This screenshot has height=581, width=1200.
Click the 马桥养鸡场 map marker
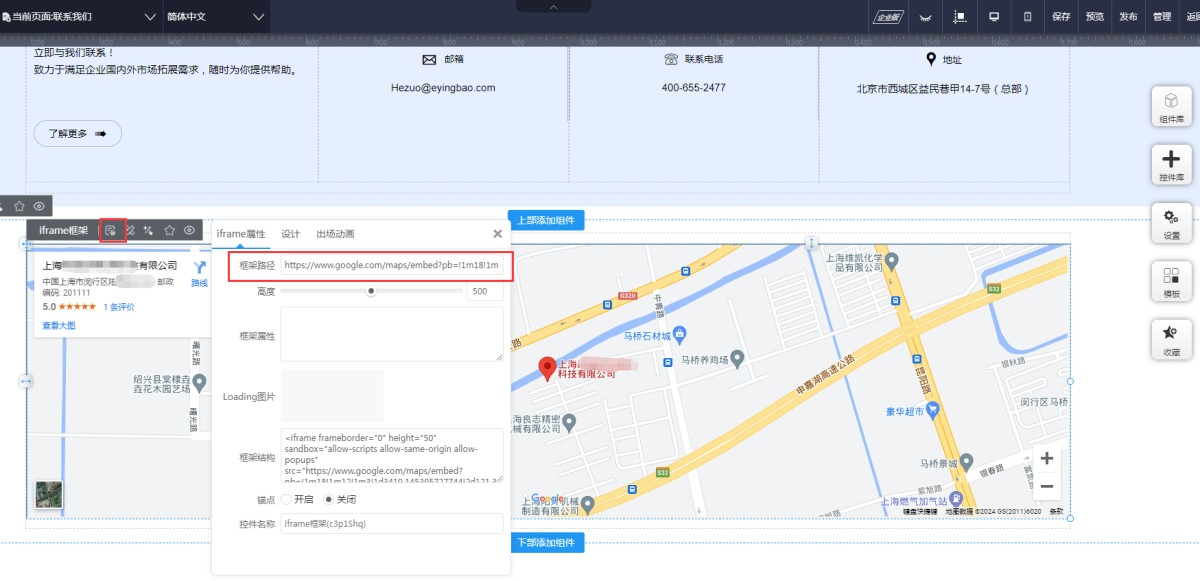click(x=737, y=357)
